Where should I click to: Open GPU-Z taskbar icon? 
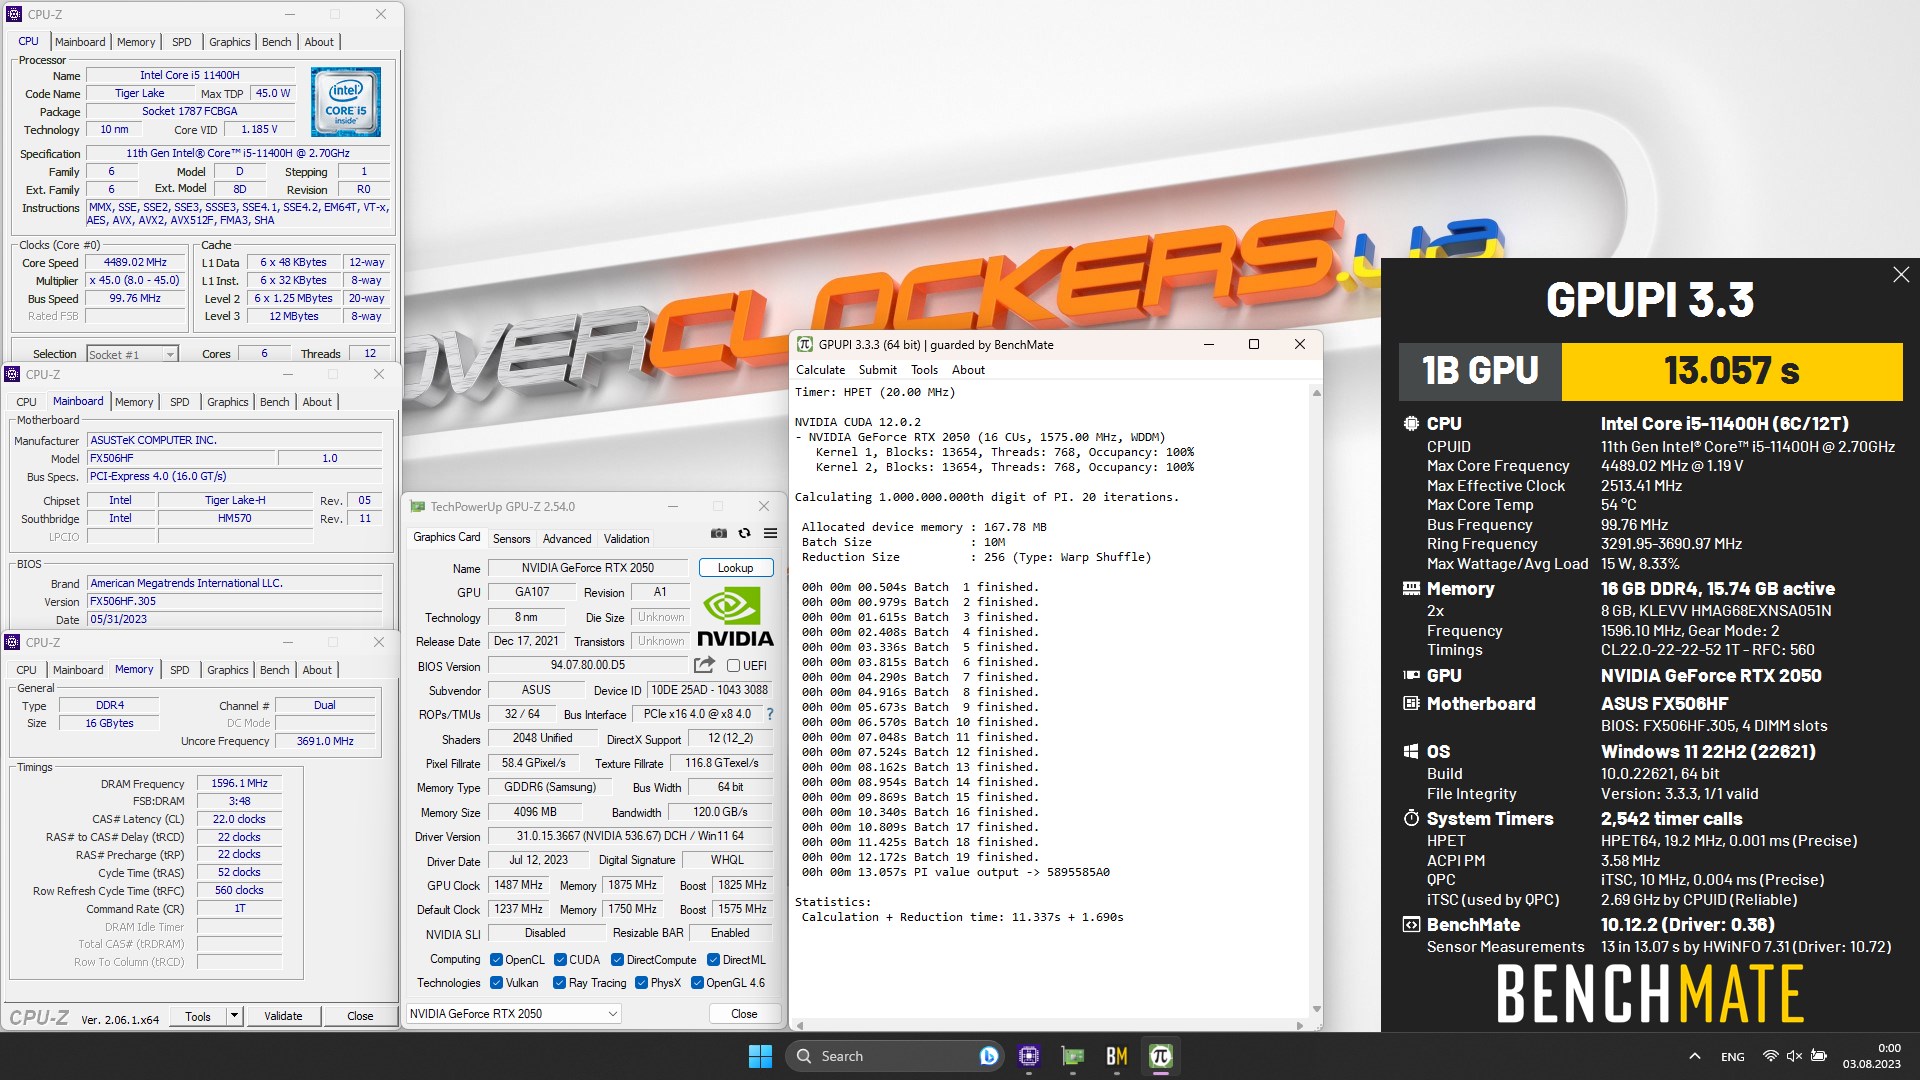point(1073,1056)
